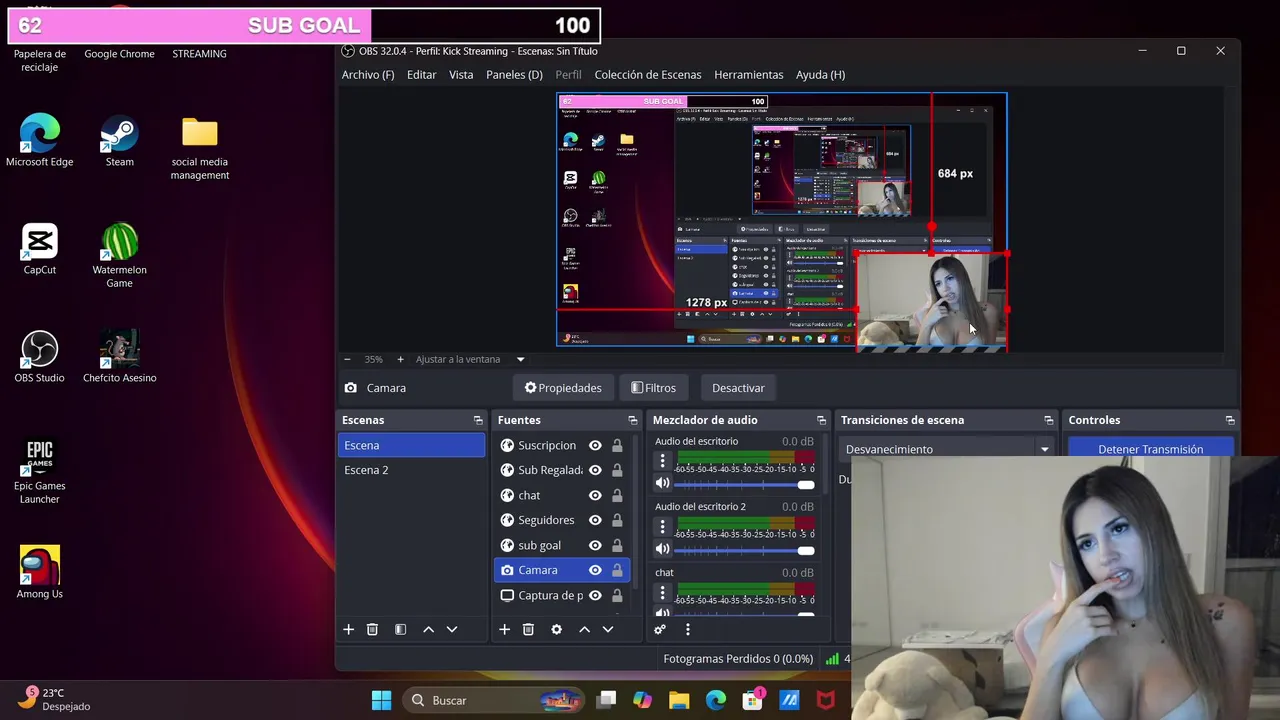Open Copilot from the taskbar
This screenshot has height=720, width=1280.
(x=642, y=700)
